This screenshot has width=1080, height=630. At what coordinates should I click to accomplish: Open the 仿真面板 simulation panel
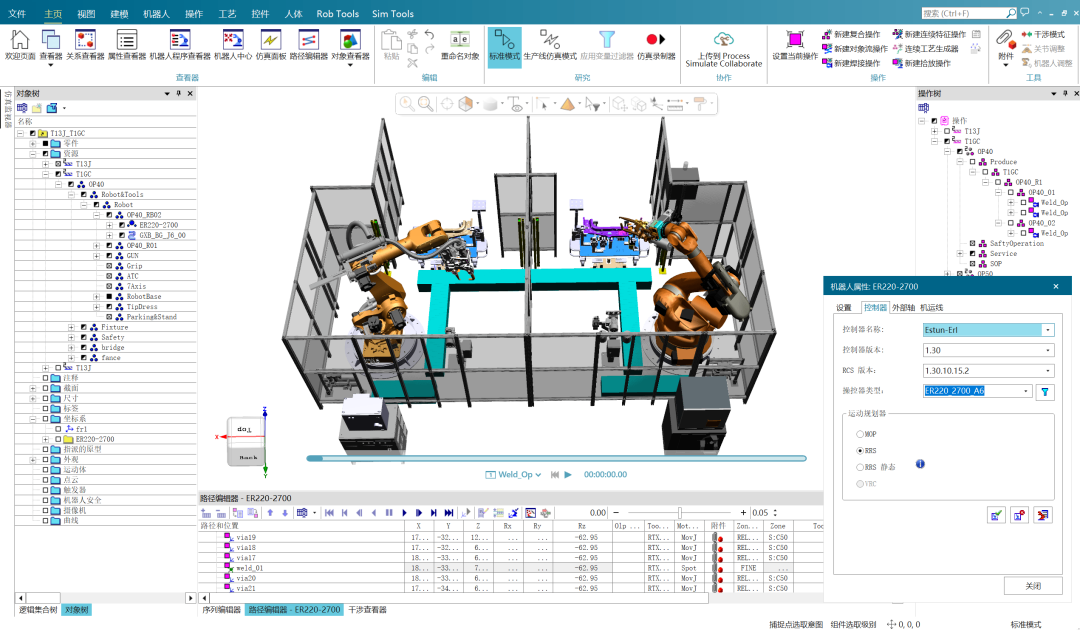(x=270, y=44)
